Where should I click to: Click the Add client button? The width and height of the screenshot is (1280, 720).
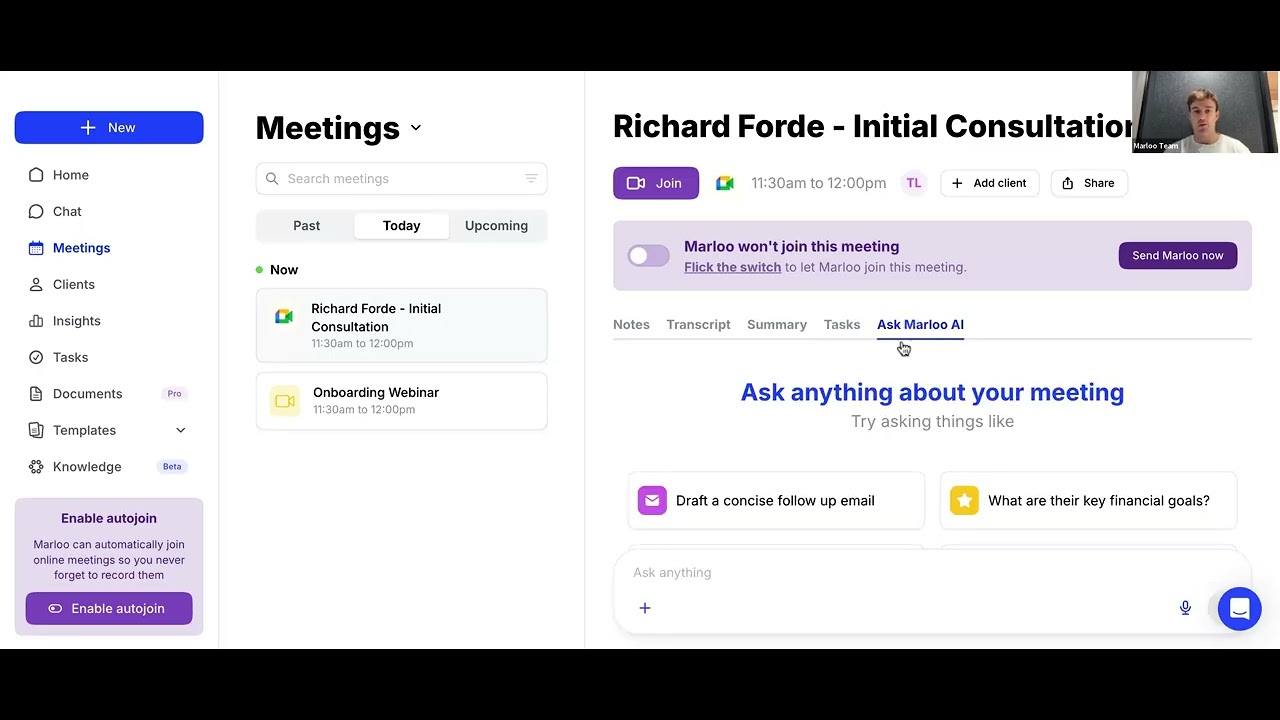[989, 183]
